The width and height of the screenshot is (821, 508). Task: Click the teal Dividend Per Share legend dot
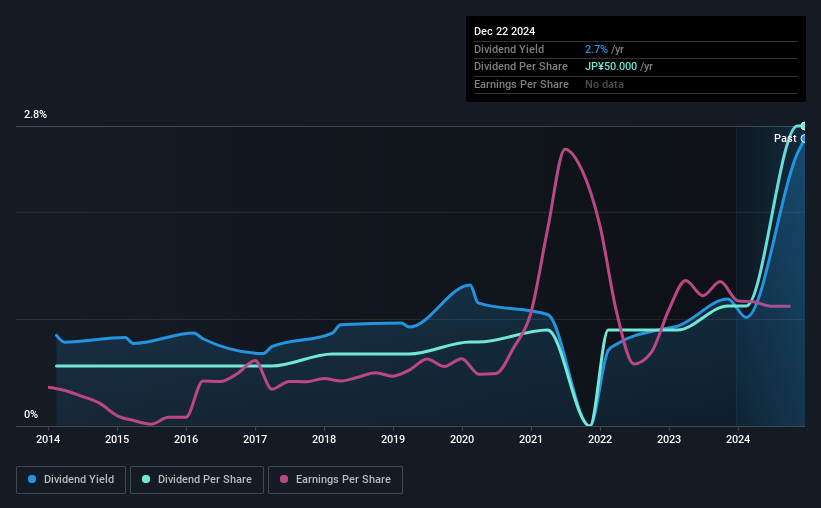[x=146, y=479]
